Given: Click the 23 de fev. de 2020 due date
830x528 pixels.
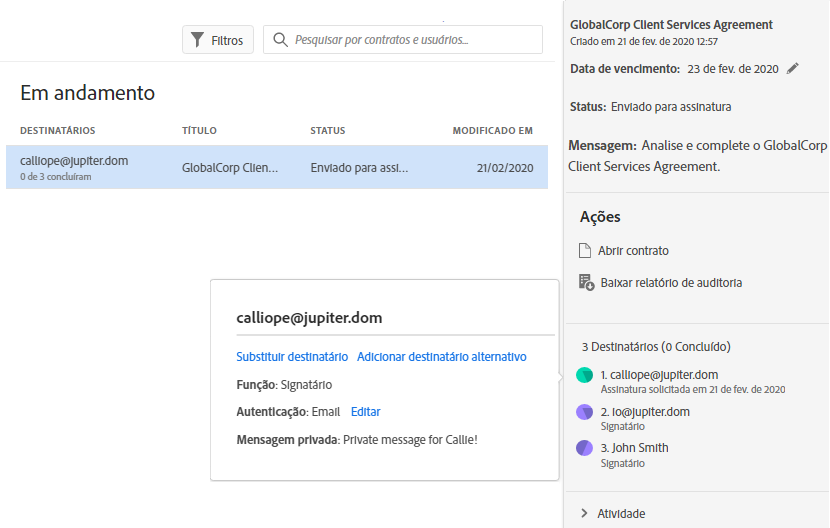Looking at the screenshot, I should coord(733,69).
